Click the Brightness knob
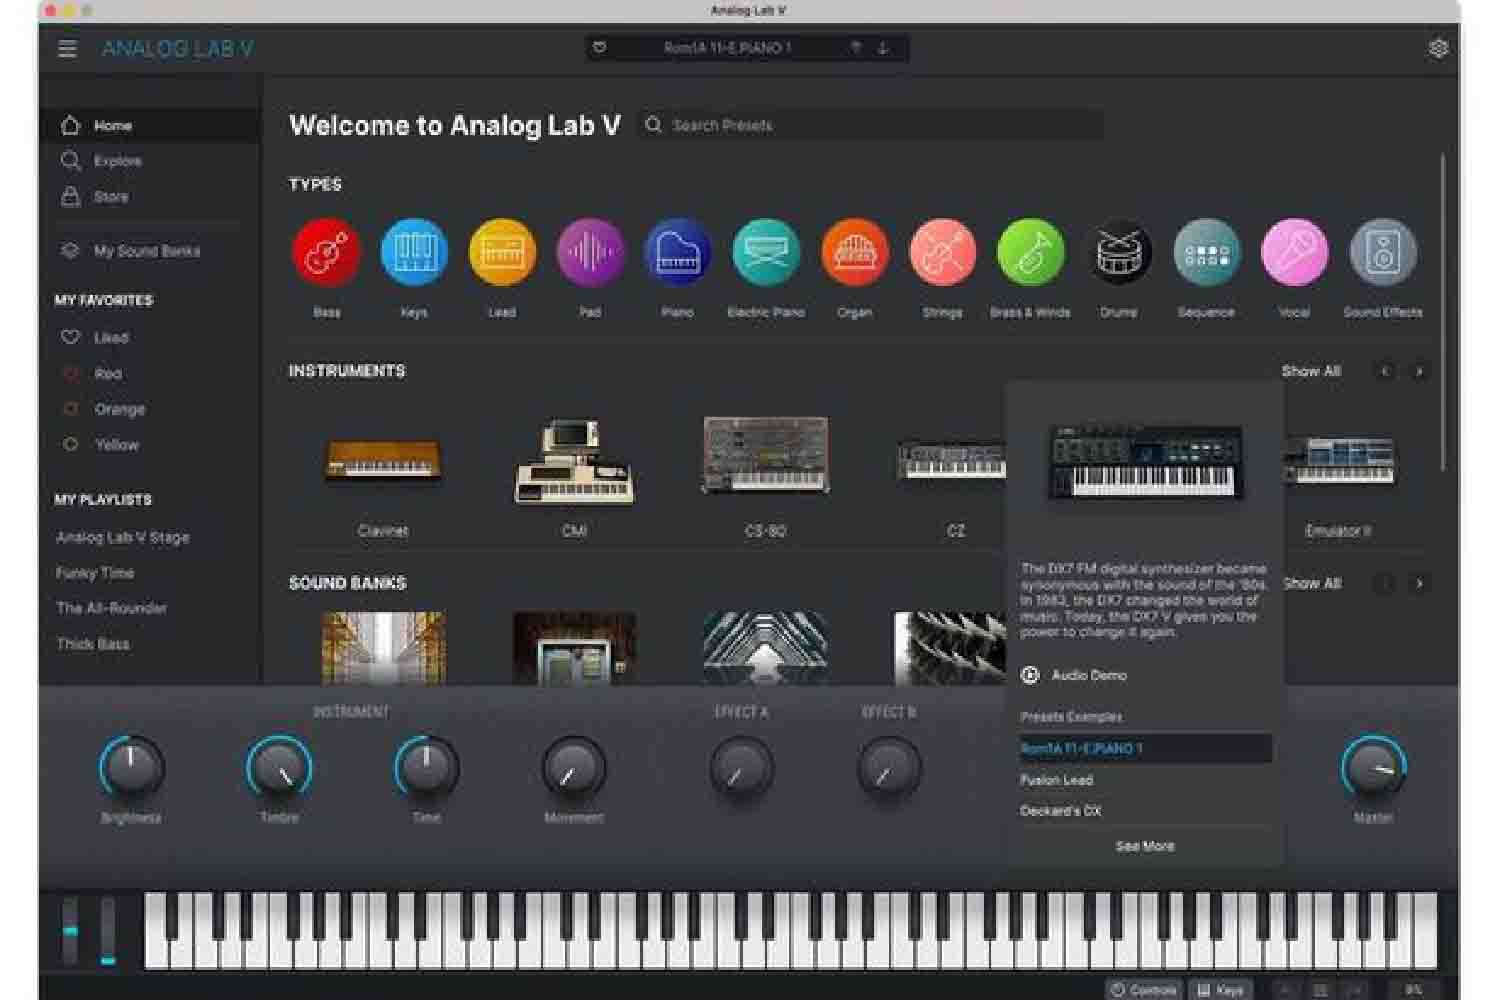 (131, 768)
